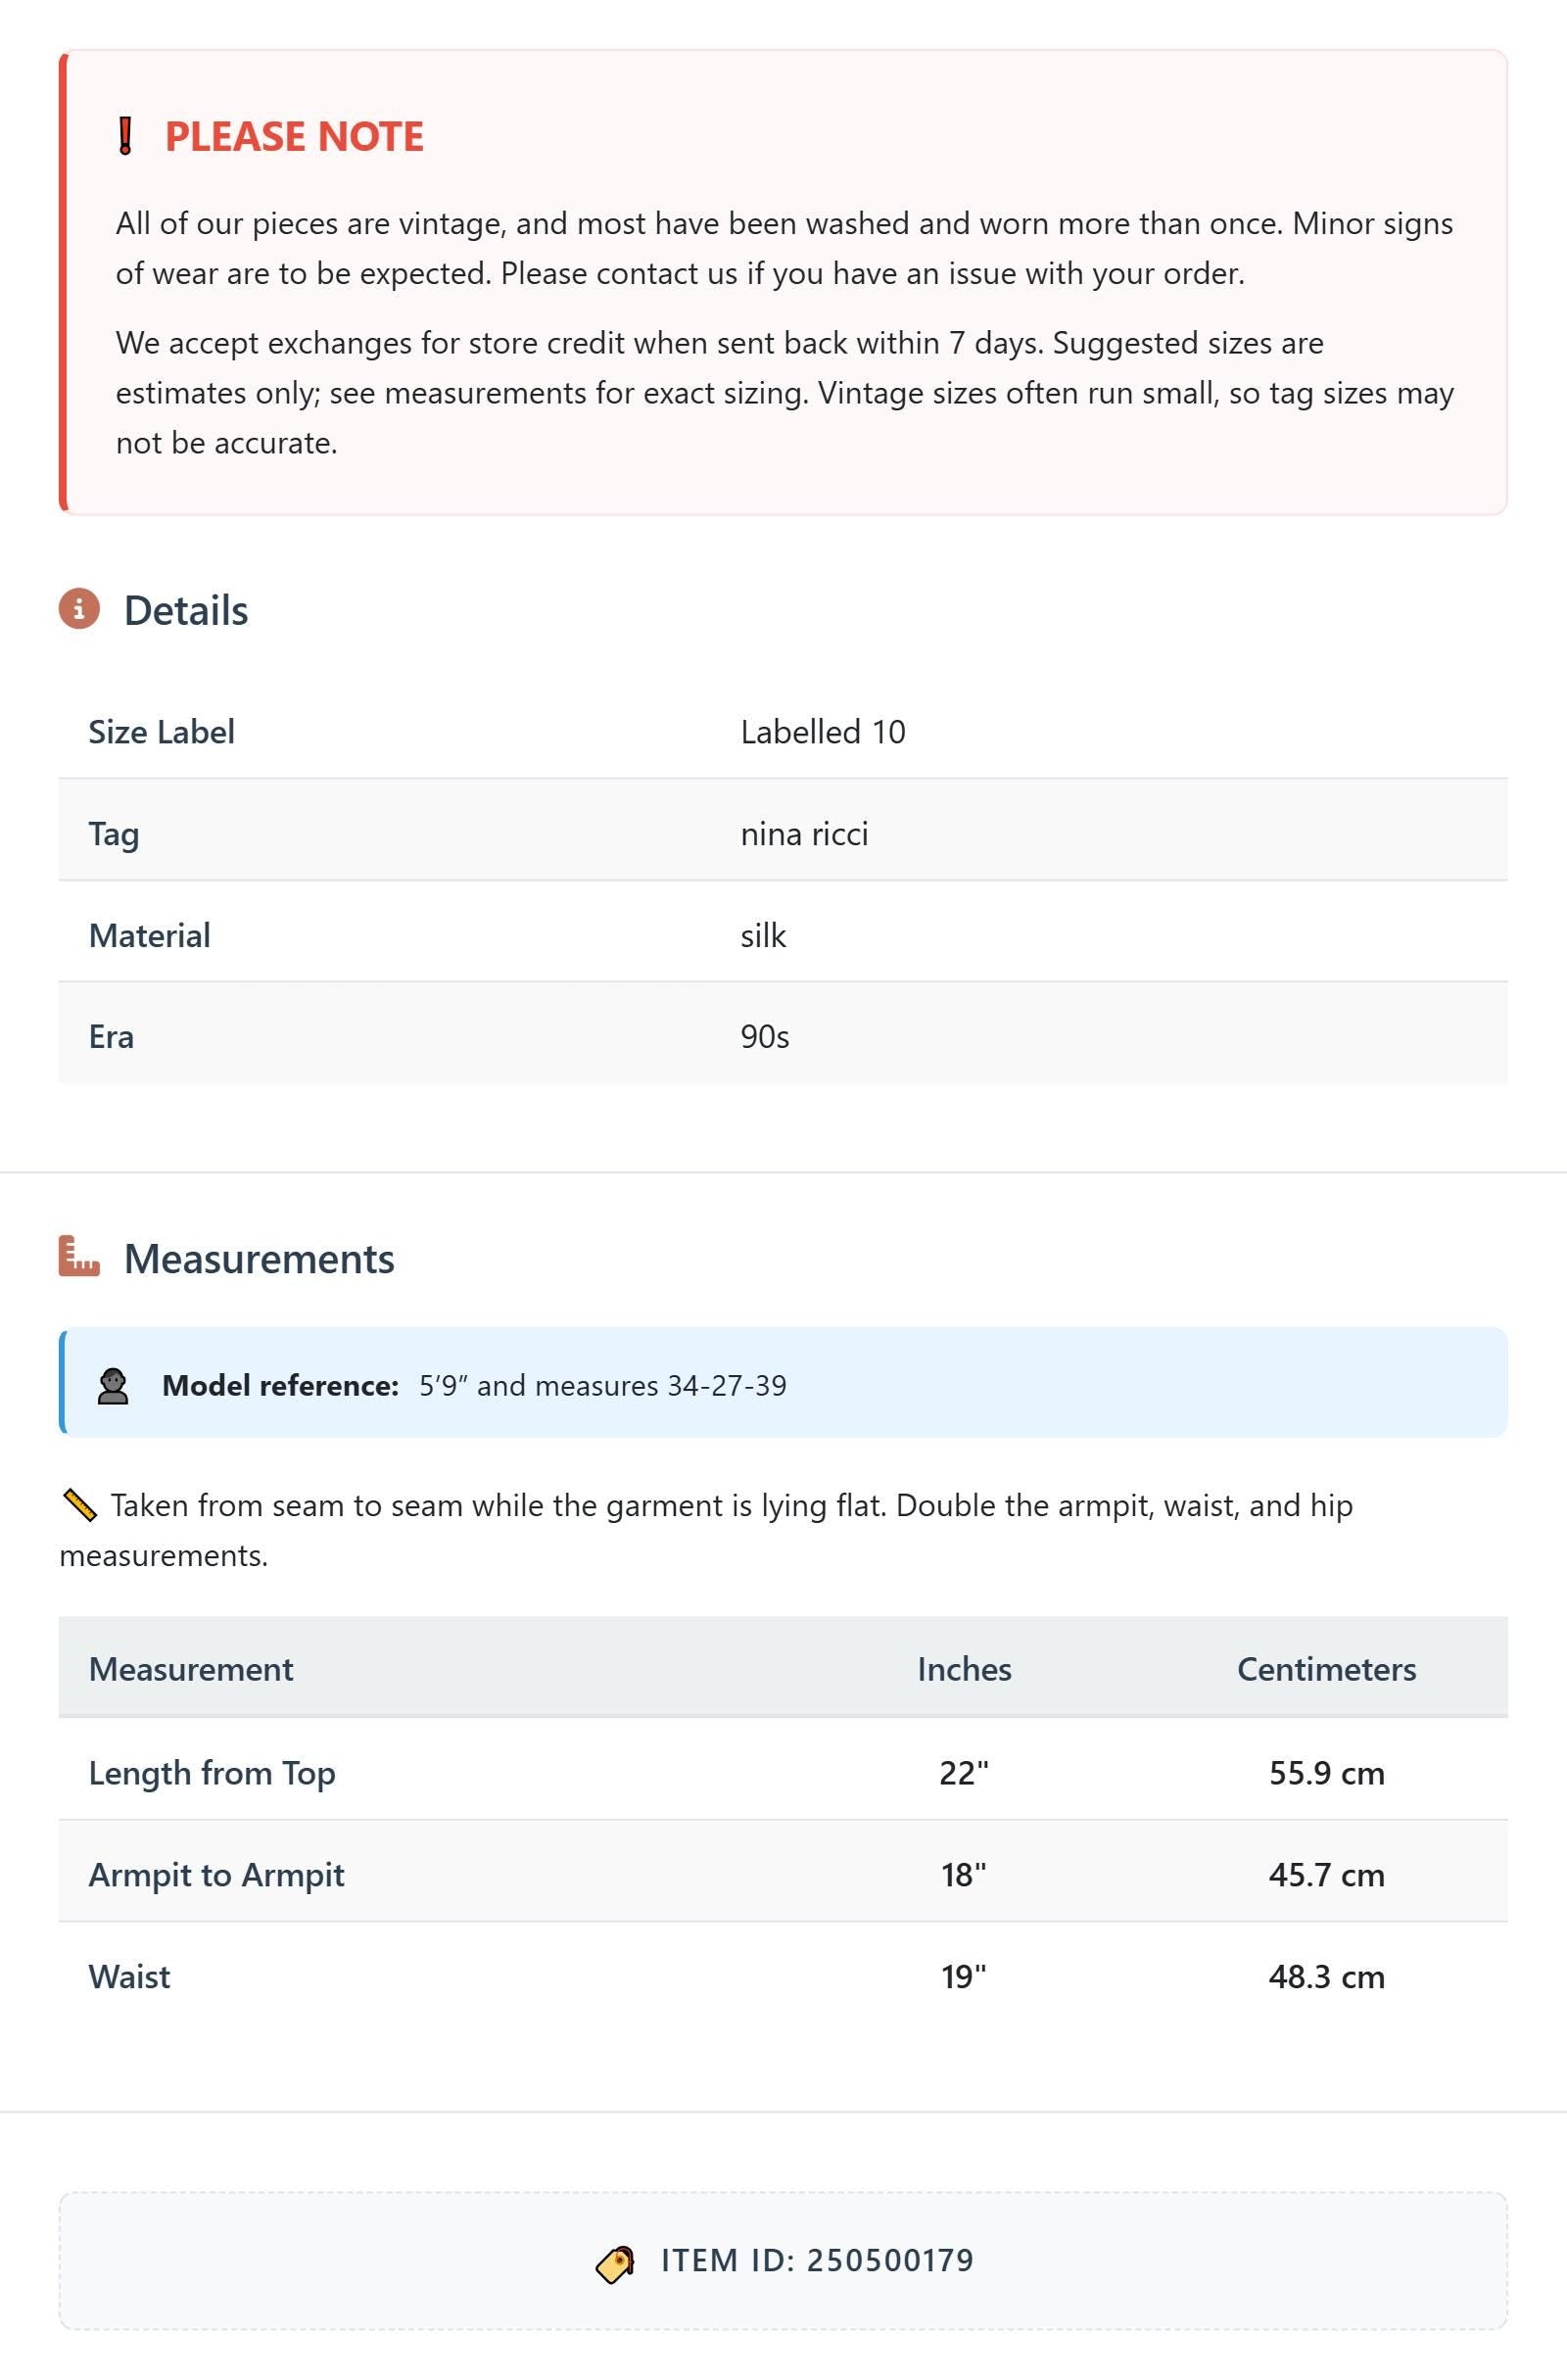Click the Waist 19" inches value
This screenshot has height=2380, width=1567.
pos(964,1977)
